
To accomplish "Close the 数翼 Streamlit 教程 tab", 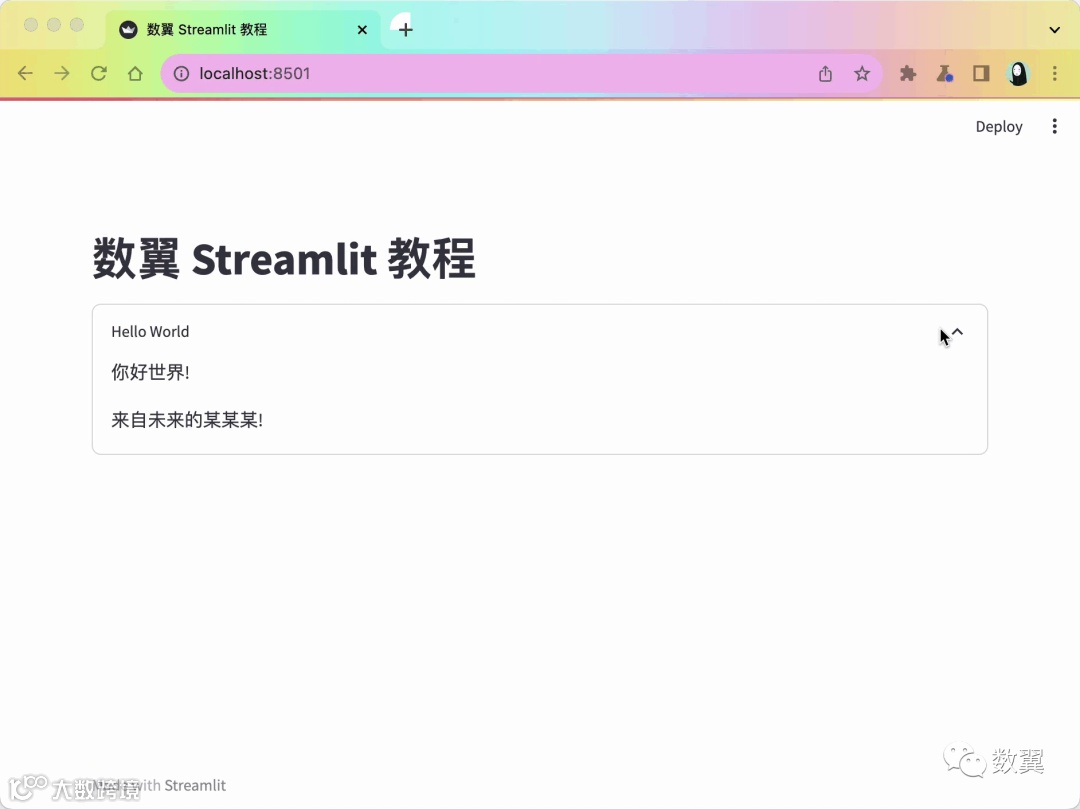I will coord(362,30).
